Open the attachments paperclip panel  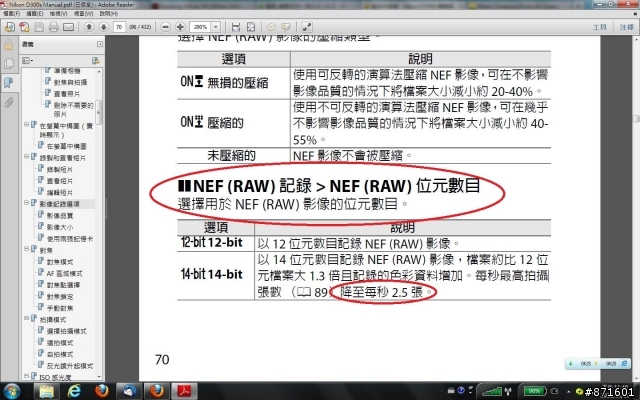tap(8, 102)
